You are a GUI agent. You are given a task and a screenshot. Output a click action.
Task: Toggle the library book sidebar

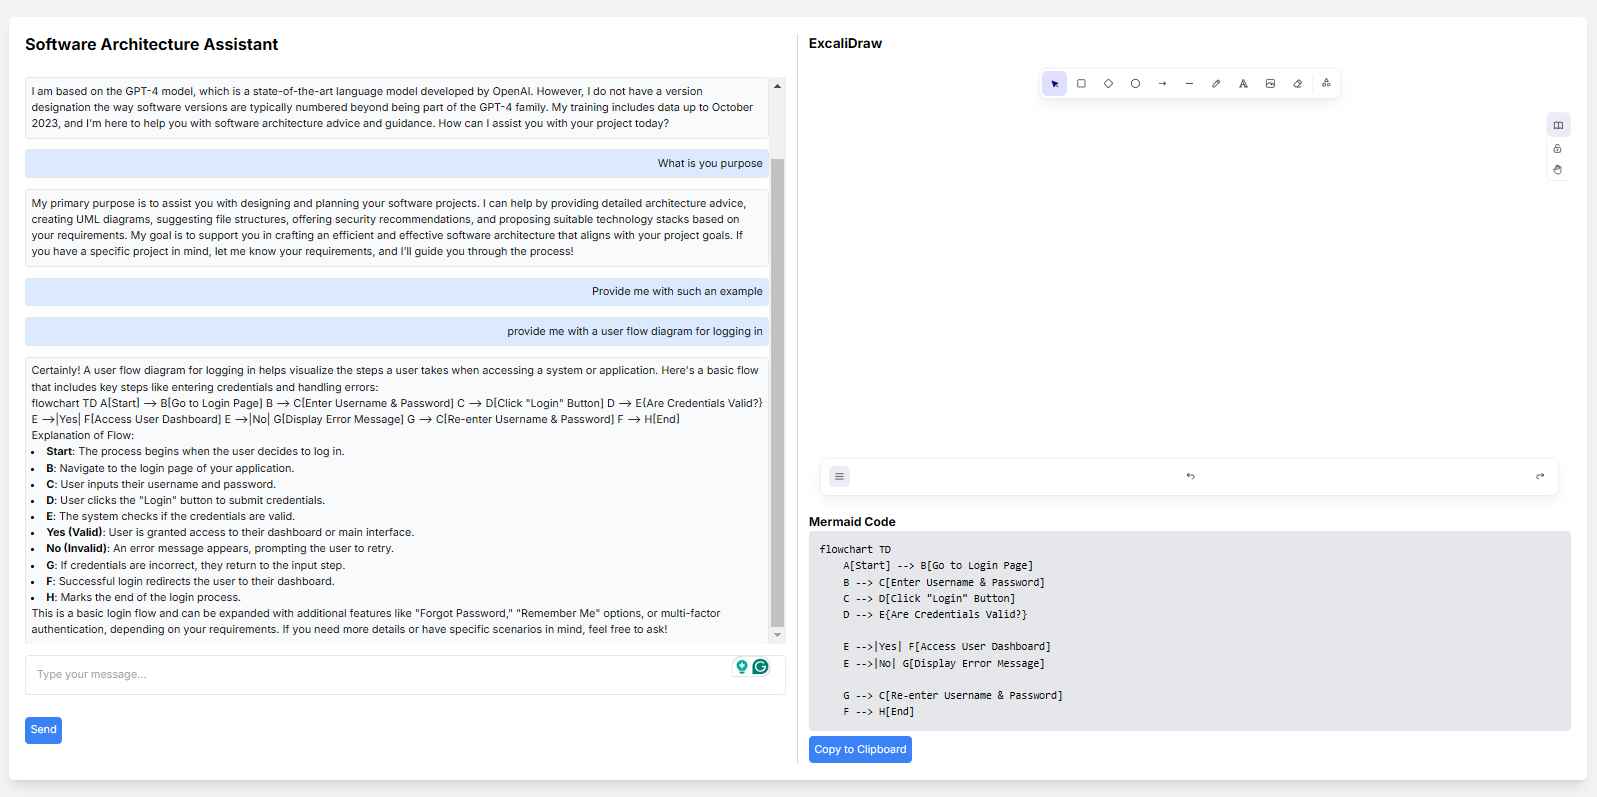(1557, 125)
